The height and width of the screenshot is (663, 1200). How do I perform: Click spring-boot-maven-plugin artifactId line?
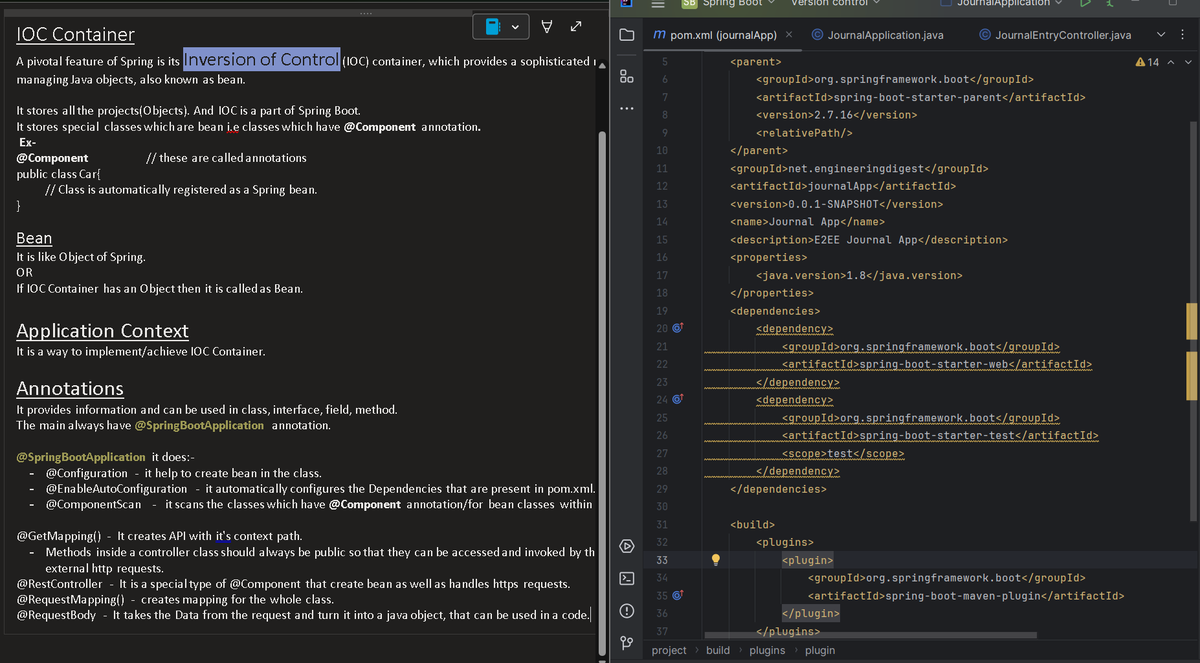pos(965,596)
